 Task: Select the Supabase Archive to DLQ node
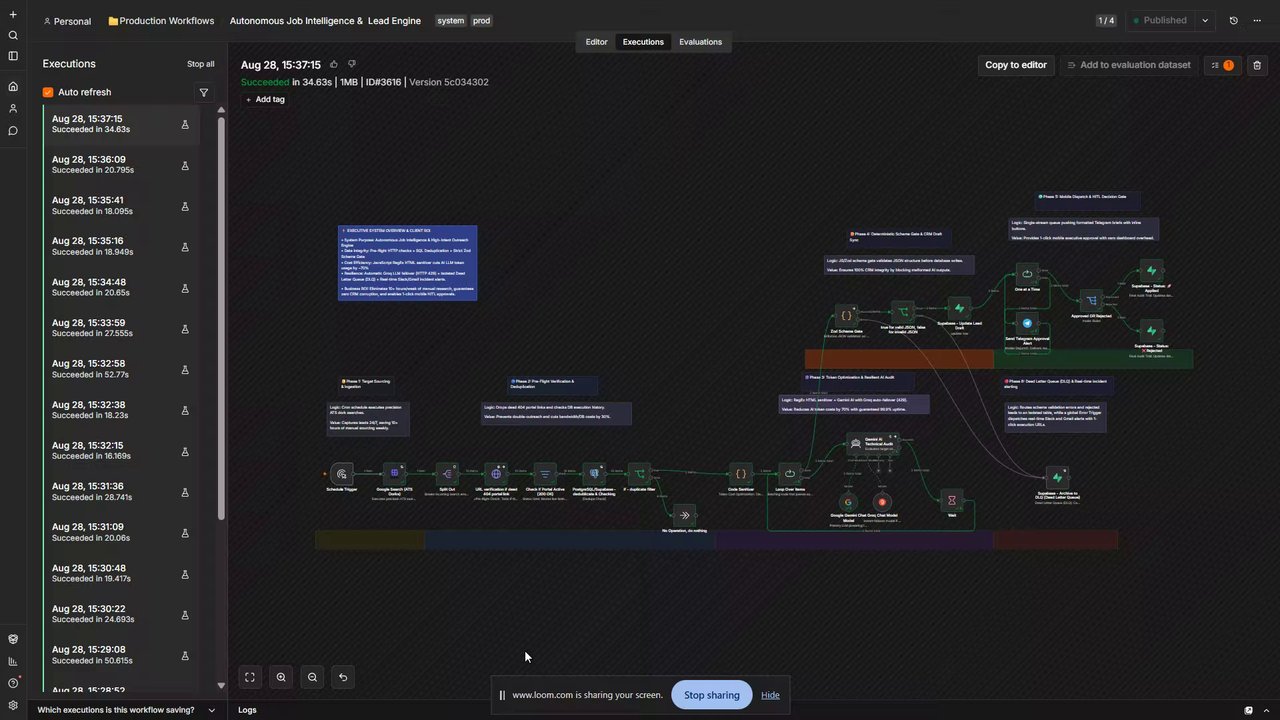click(x=1057, y=478)
